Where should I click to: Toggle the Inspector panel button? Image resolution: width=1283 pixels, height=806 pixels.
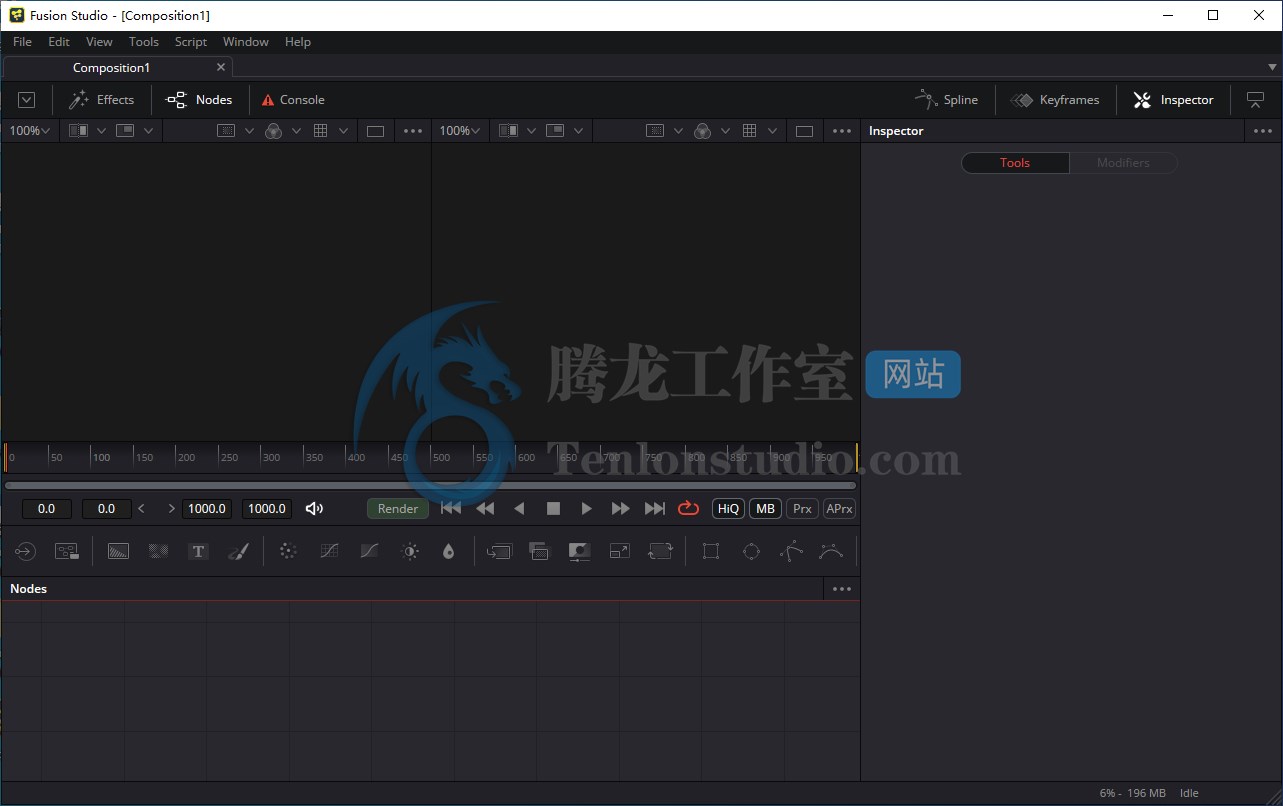pos(1173,100)
